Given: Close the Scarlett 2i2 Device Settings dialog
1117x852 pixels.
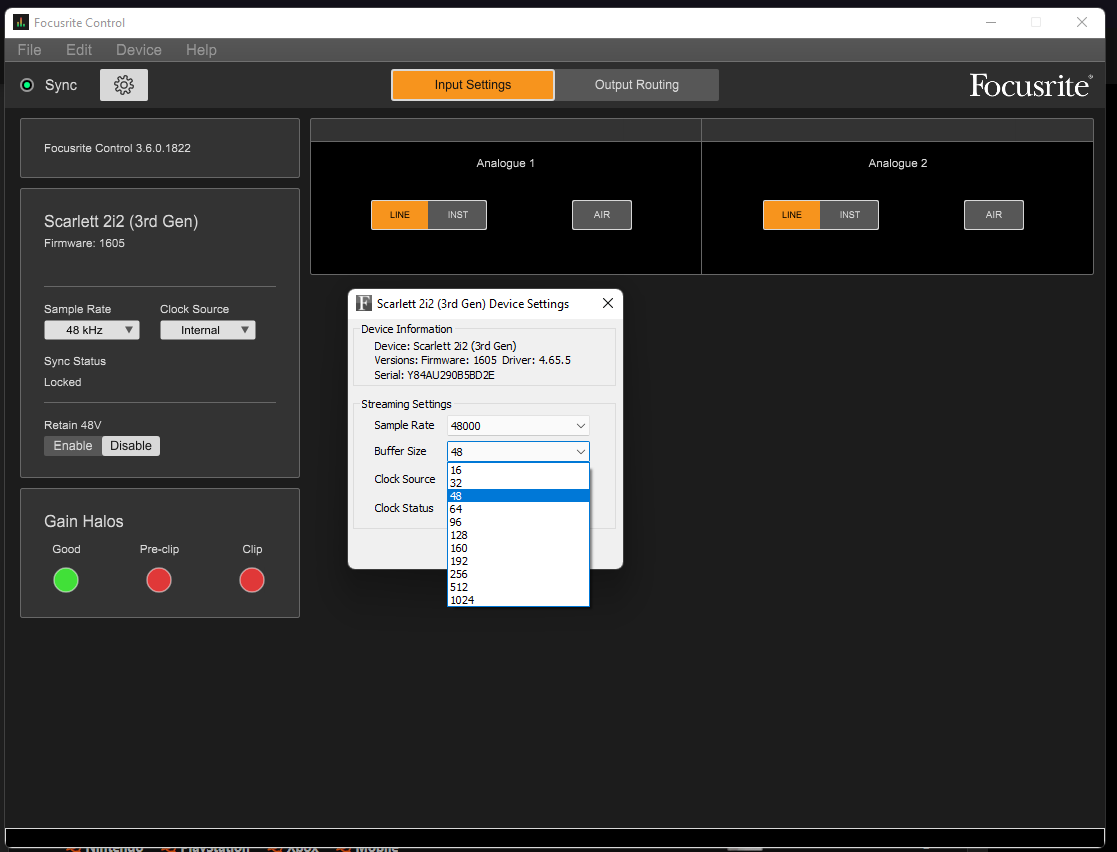Looking at the screenshot, I should 608,303.
